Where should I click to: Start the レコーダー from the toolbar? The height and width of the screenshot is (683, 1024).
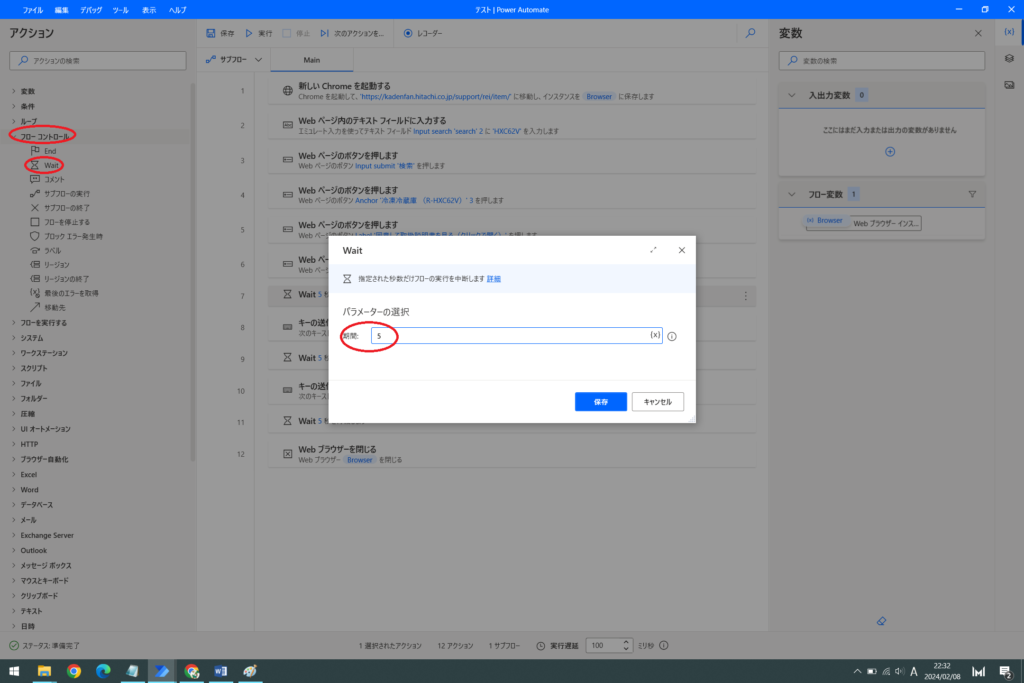(423, 33)
